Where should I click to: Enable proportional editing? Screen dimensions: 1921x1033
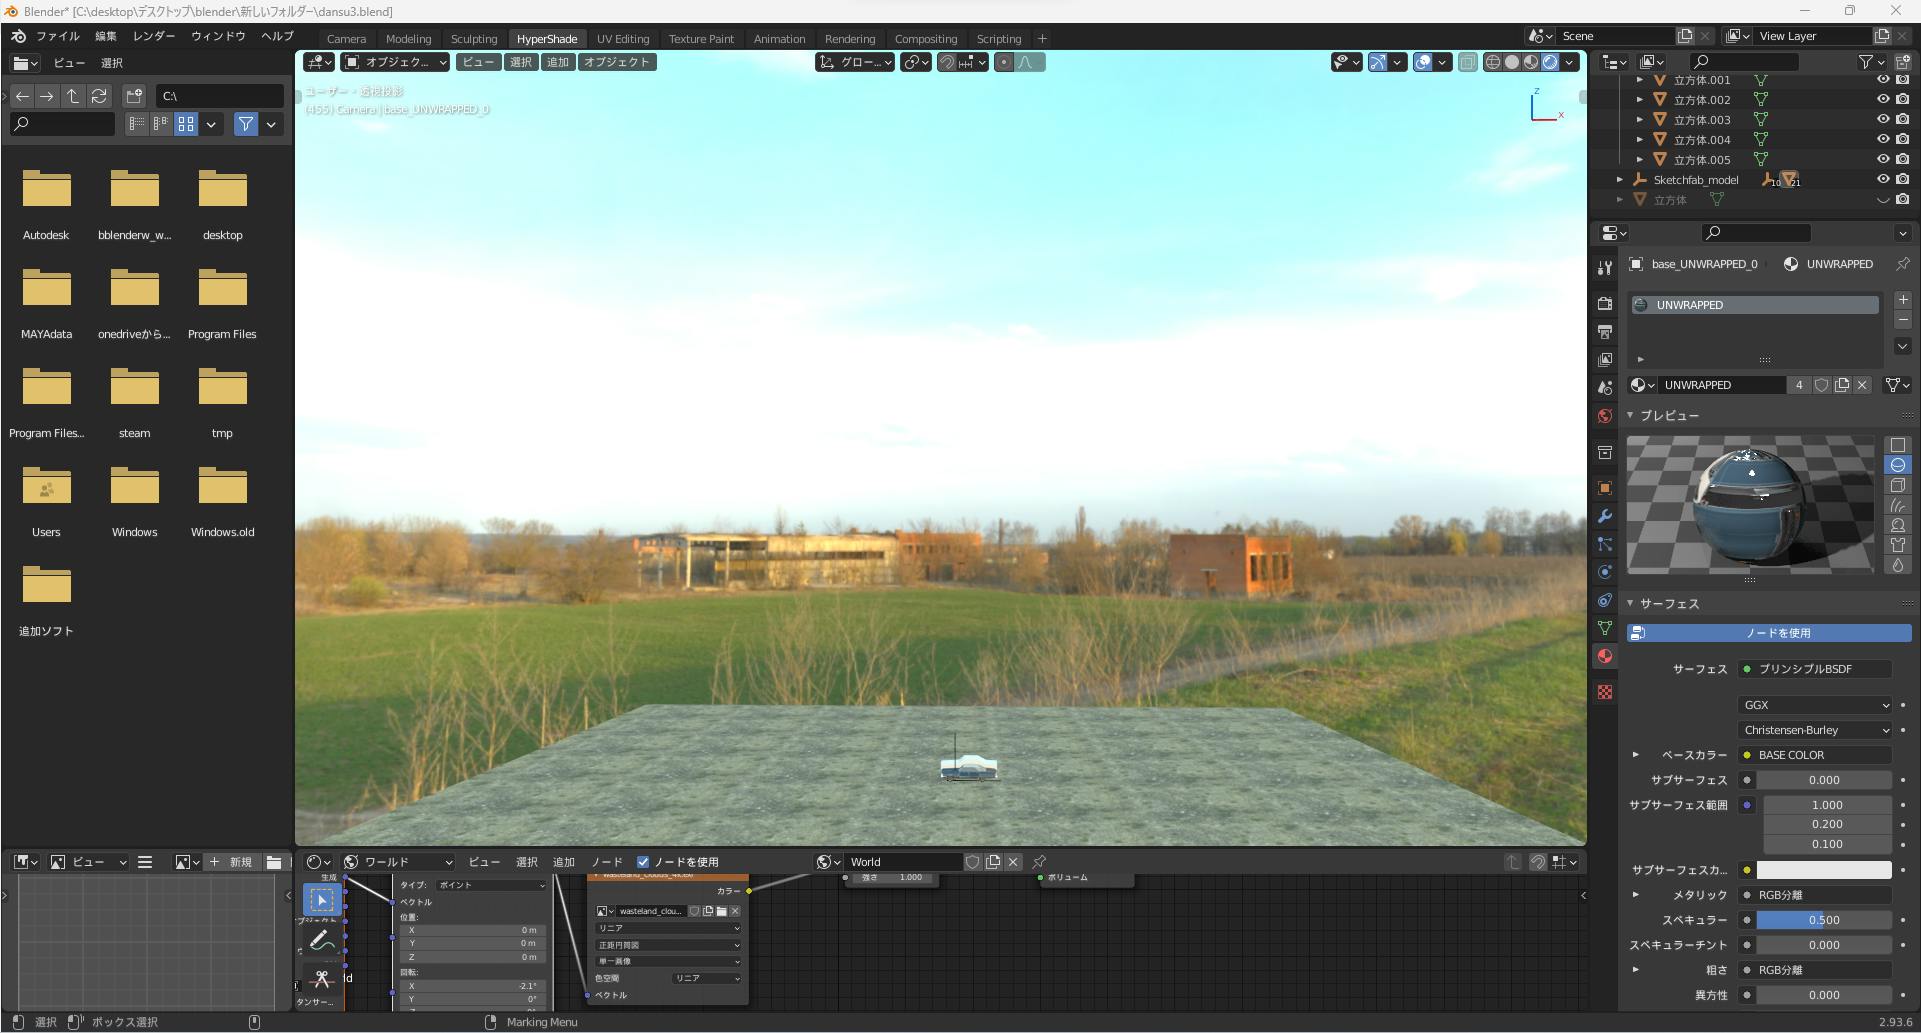pos(1004,62)
